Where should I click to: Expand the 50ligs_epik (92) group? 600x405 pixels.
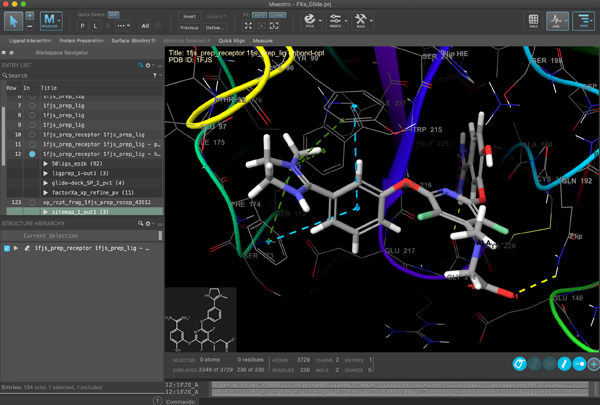tap(46, 163)
